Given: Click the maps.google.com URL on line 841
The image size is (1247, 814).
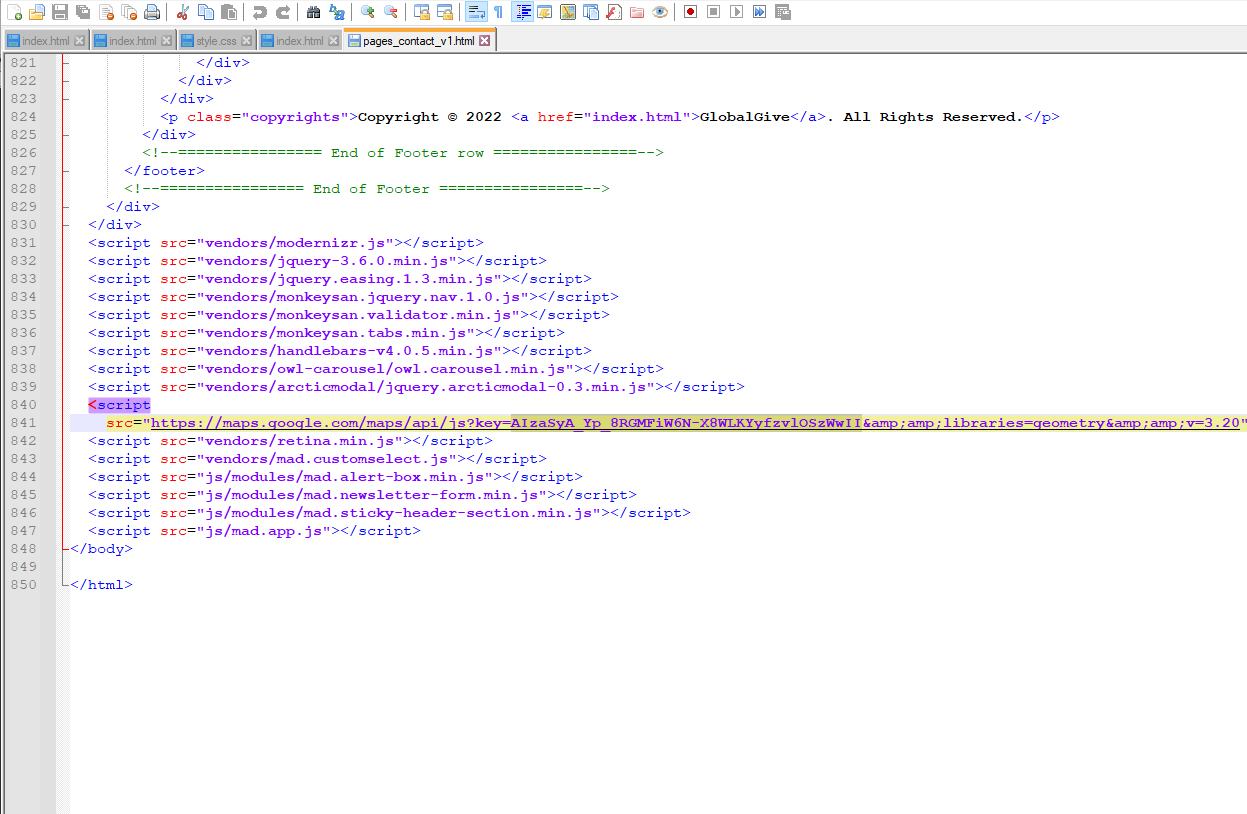Looking at the screenshot, I should pyautogui.click(x=330, y=423).
